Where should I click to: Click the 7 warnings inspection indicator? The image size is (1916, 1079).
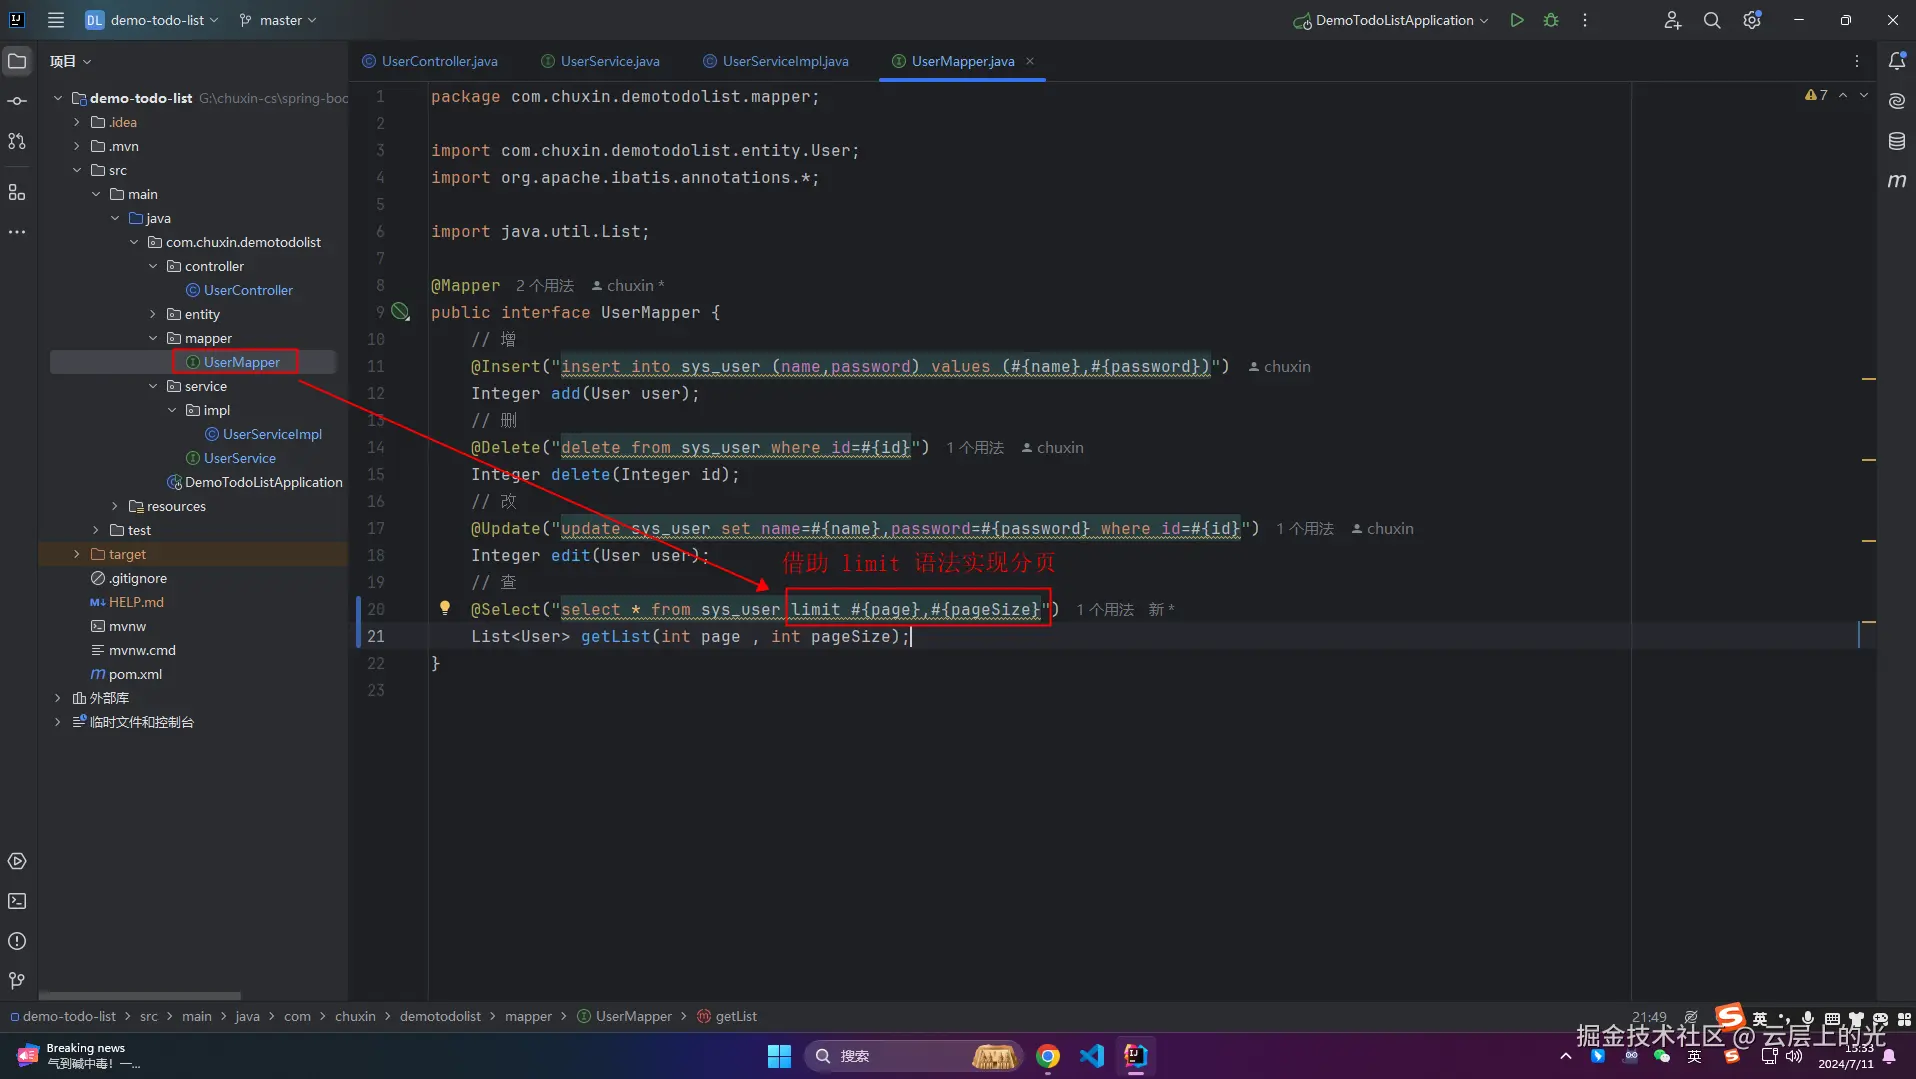pos(1816,95)
